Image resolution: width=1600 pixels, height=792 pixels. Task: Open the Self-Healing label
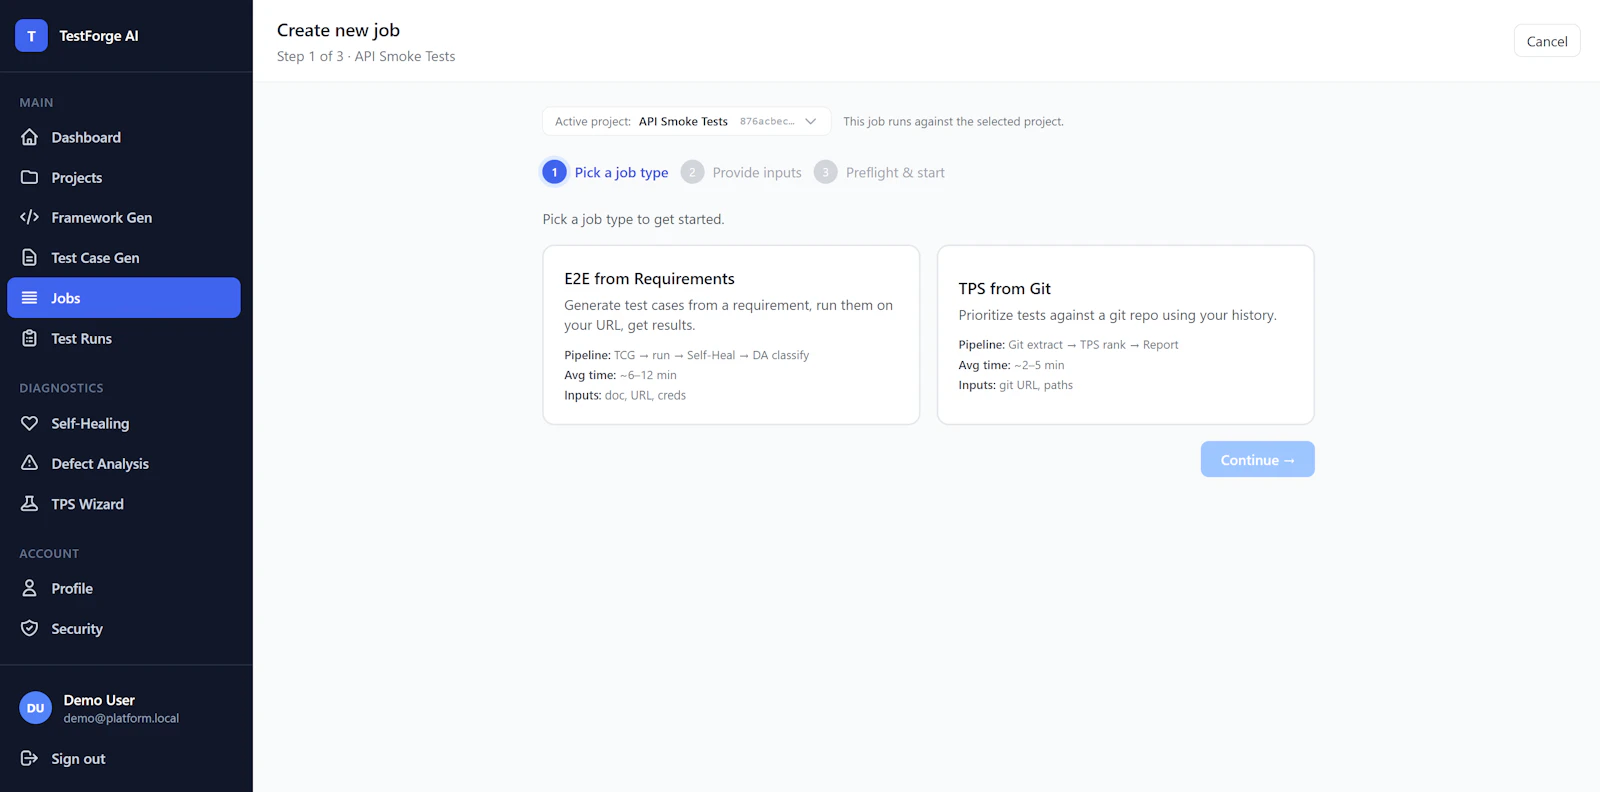[90, 423]
